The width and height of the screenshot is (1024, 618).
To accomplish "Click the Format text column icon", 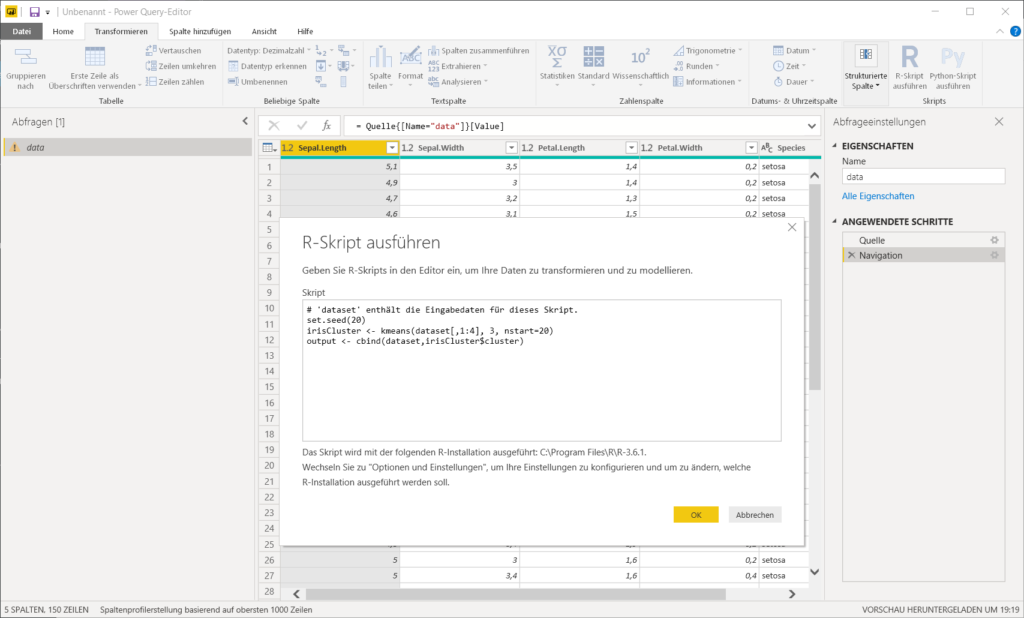I will pos(410,56).
